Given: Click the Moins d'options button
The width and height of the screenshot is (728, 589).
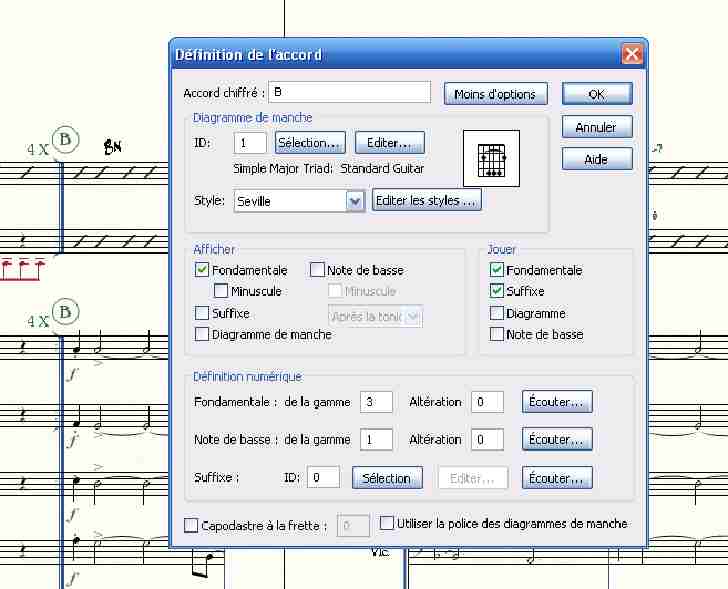Looking at the screenshot, I should tap(495, 94).
